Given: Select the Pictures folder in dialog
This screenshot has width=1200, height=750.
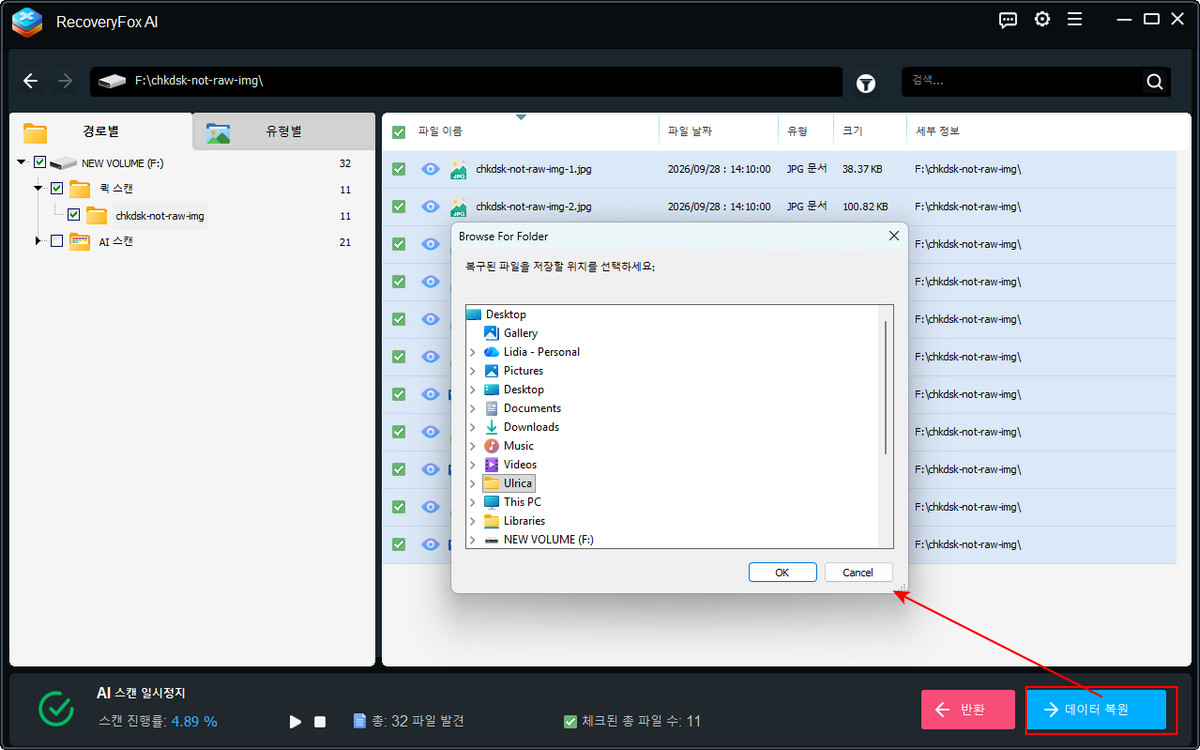Looking at the screenshot, I should (523, 371).
